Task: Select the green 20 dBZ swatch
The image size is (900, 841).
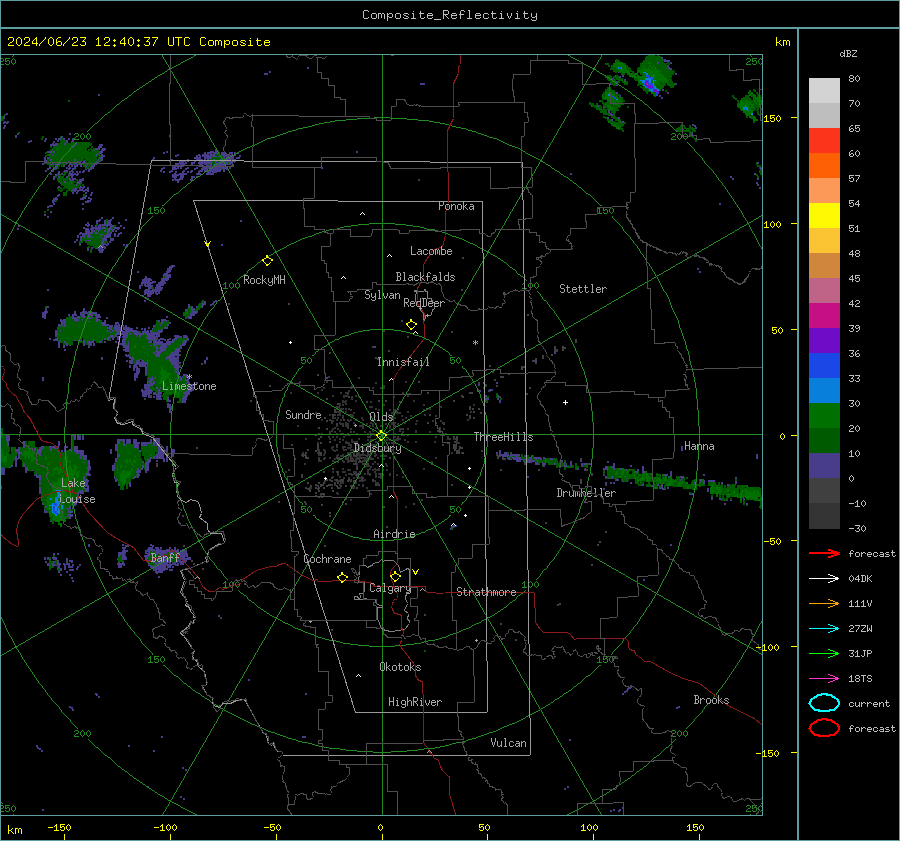Action: (x=824, y=416)
